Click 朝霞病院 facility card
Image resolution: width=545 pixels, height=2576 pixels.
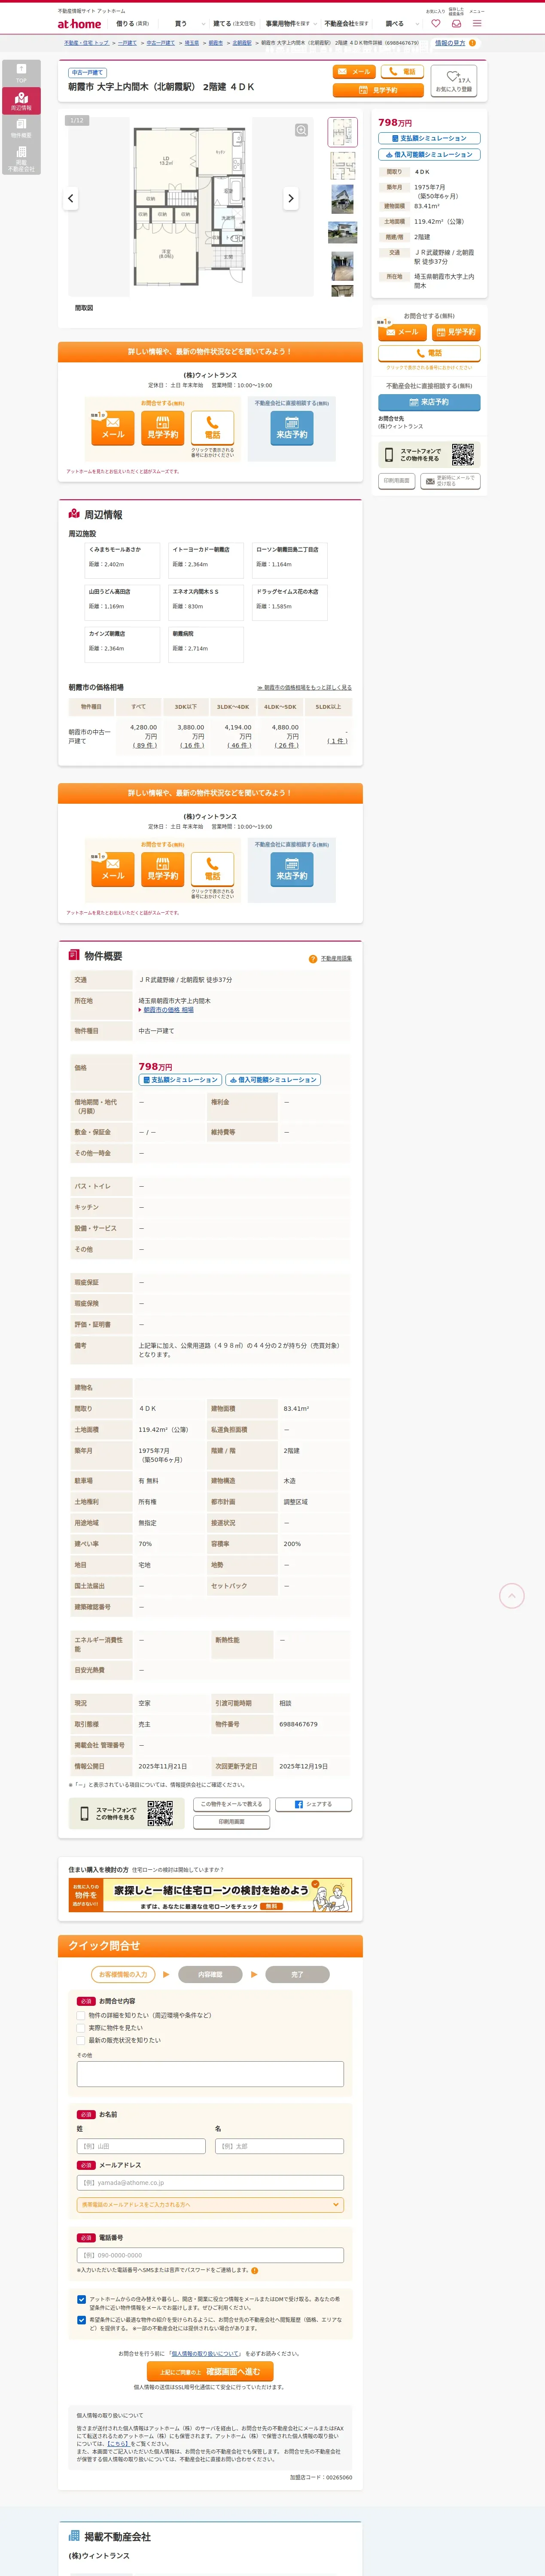206,644
